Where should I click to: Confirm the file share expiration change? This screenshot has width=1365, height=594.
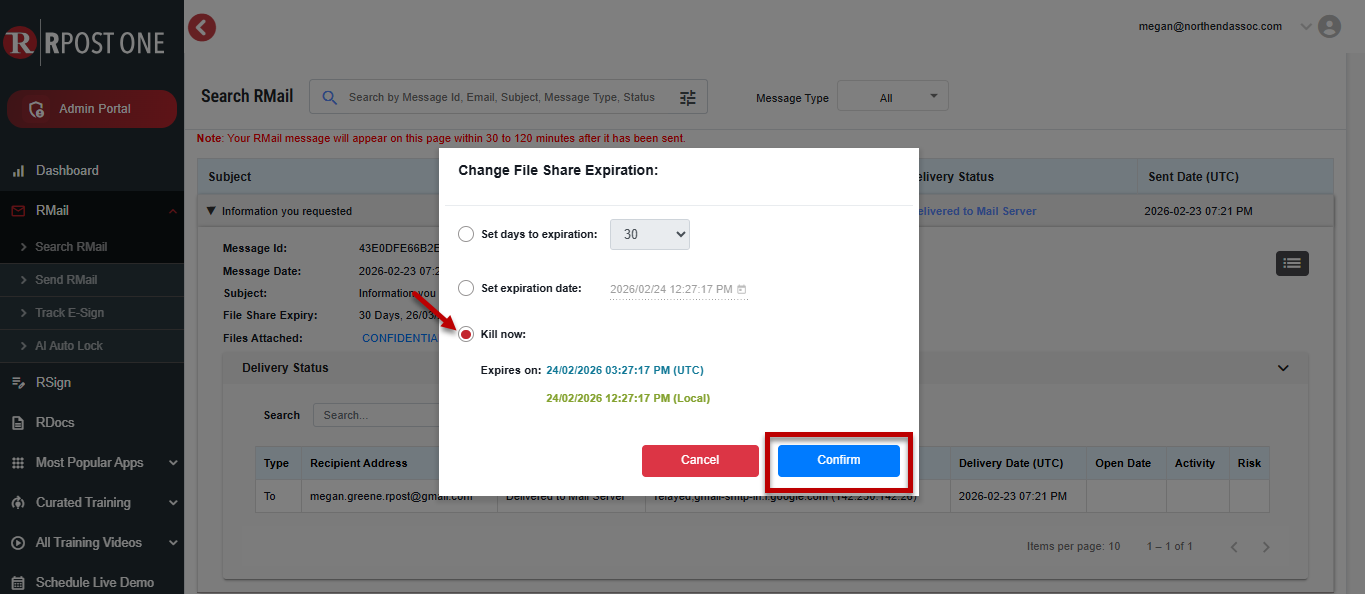coord(838,460)
